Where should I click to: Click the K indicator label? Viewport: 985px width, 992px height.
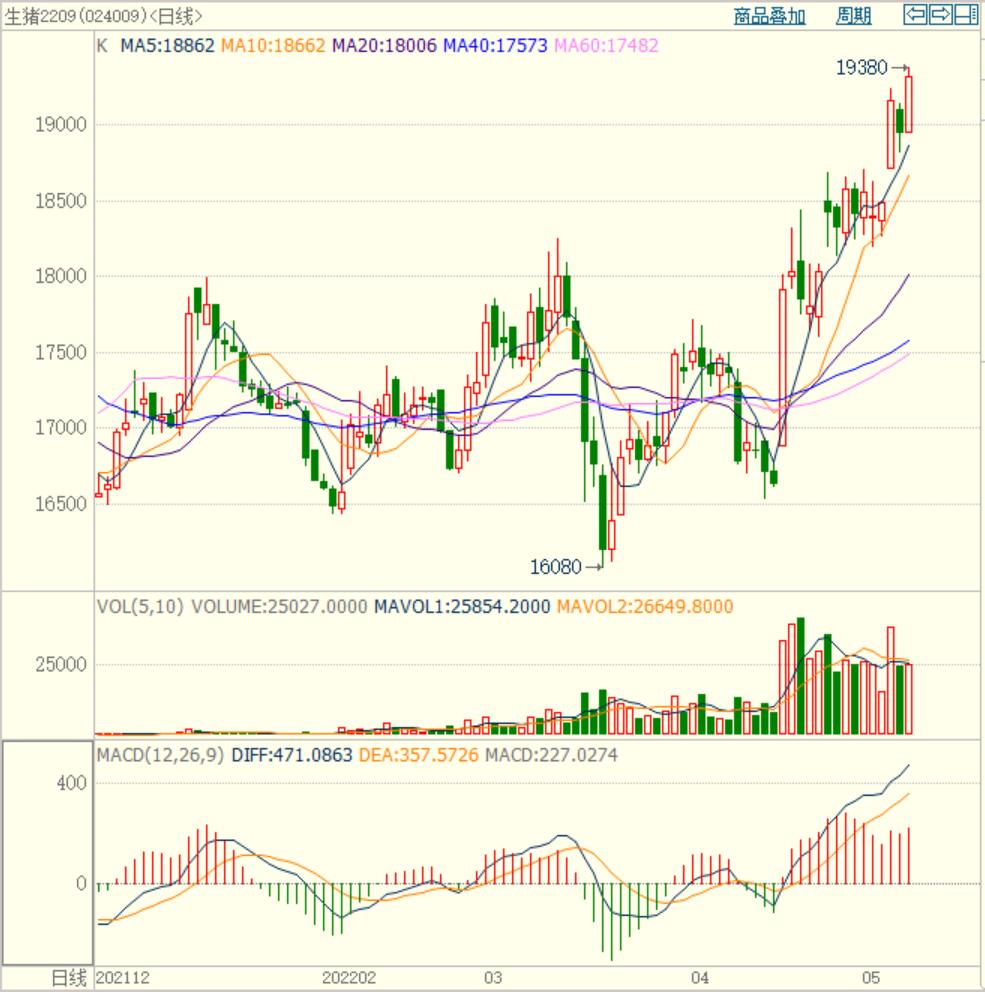tap(102, 45)
